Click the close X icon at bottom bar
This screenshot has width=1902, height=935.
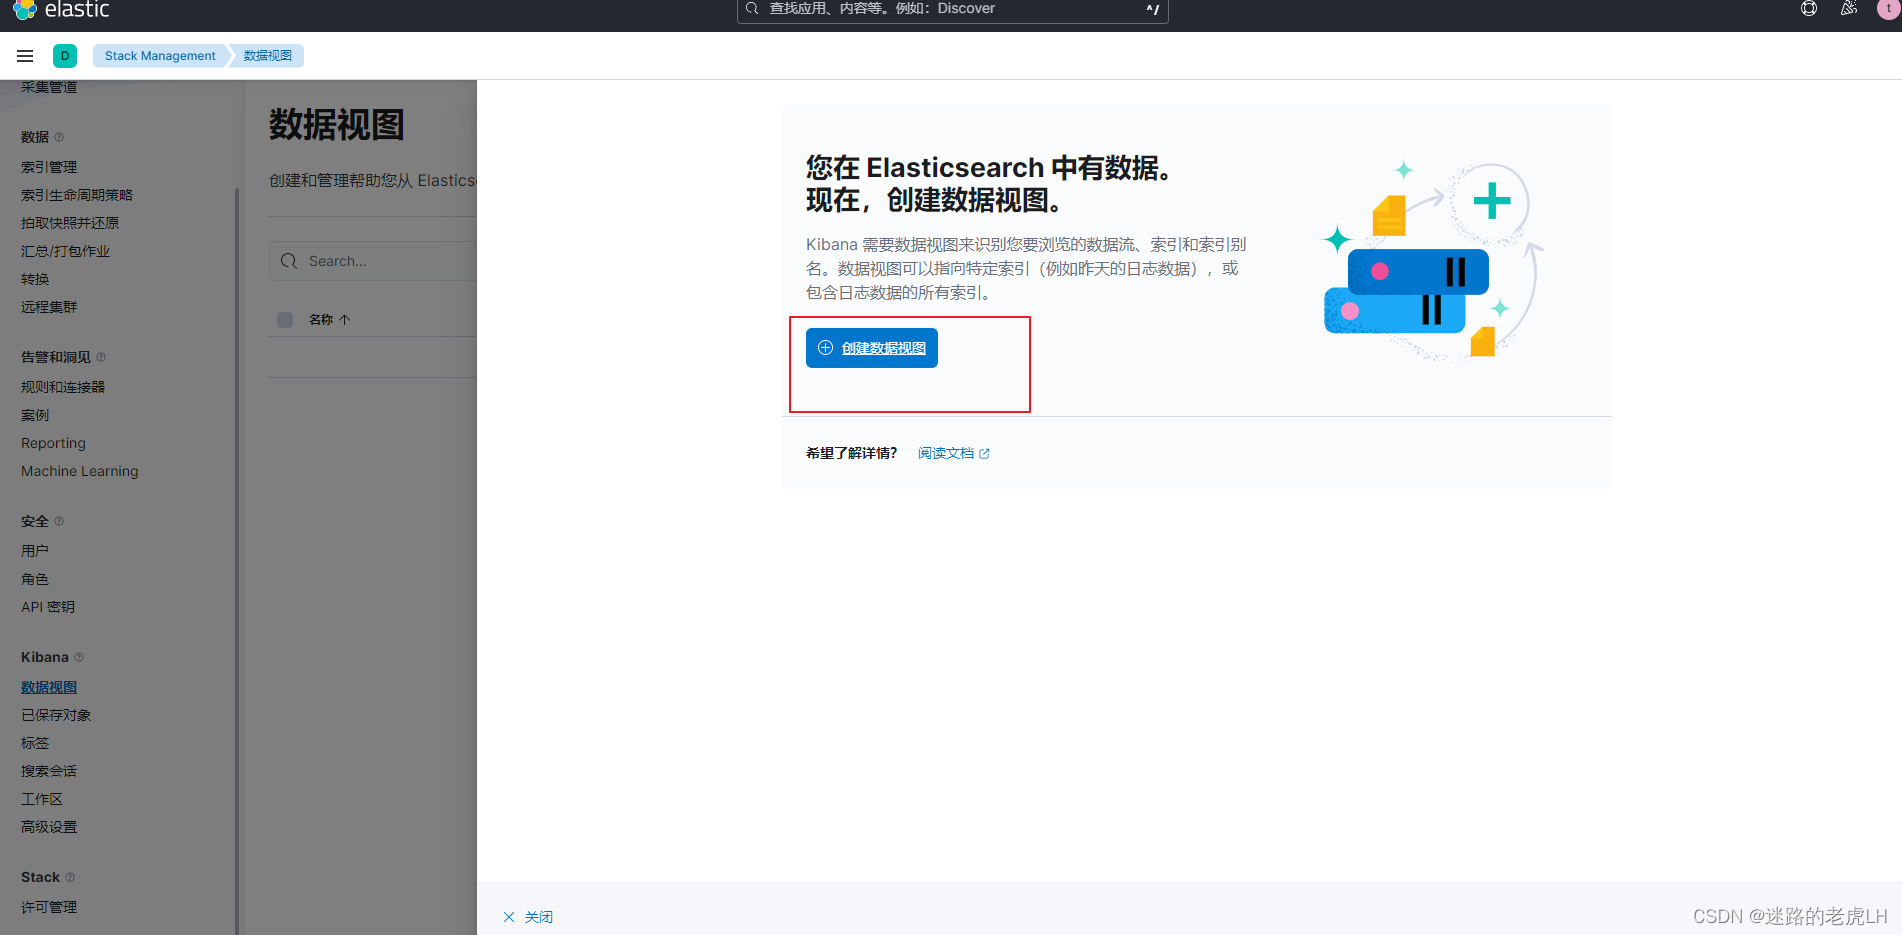coord(509,916)
